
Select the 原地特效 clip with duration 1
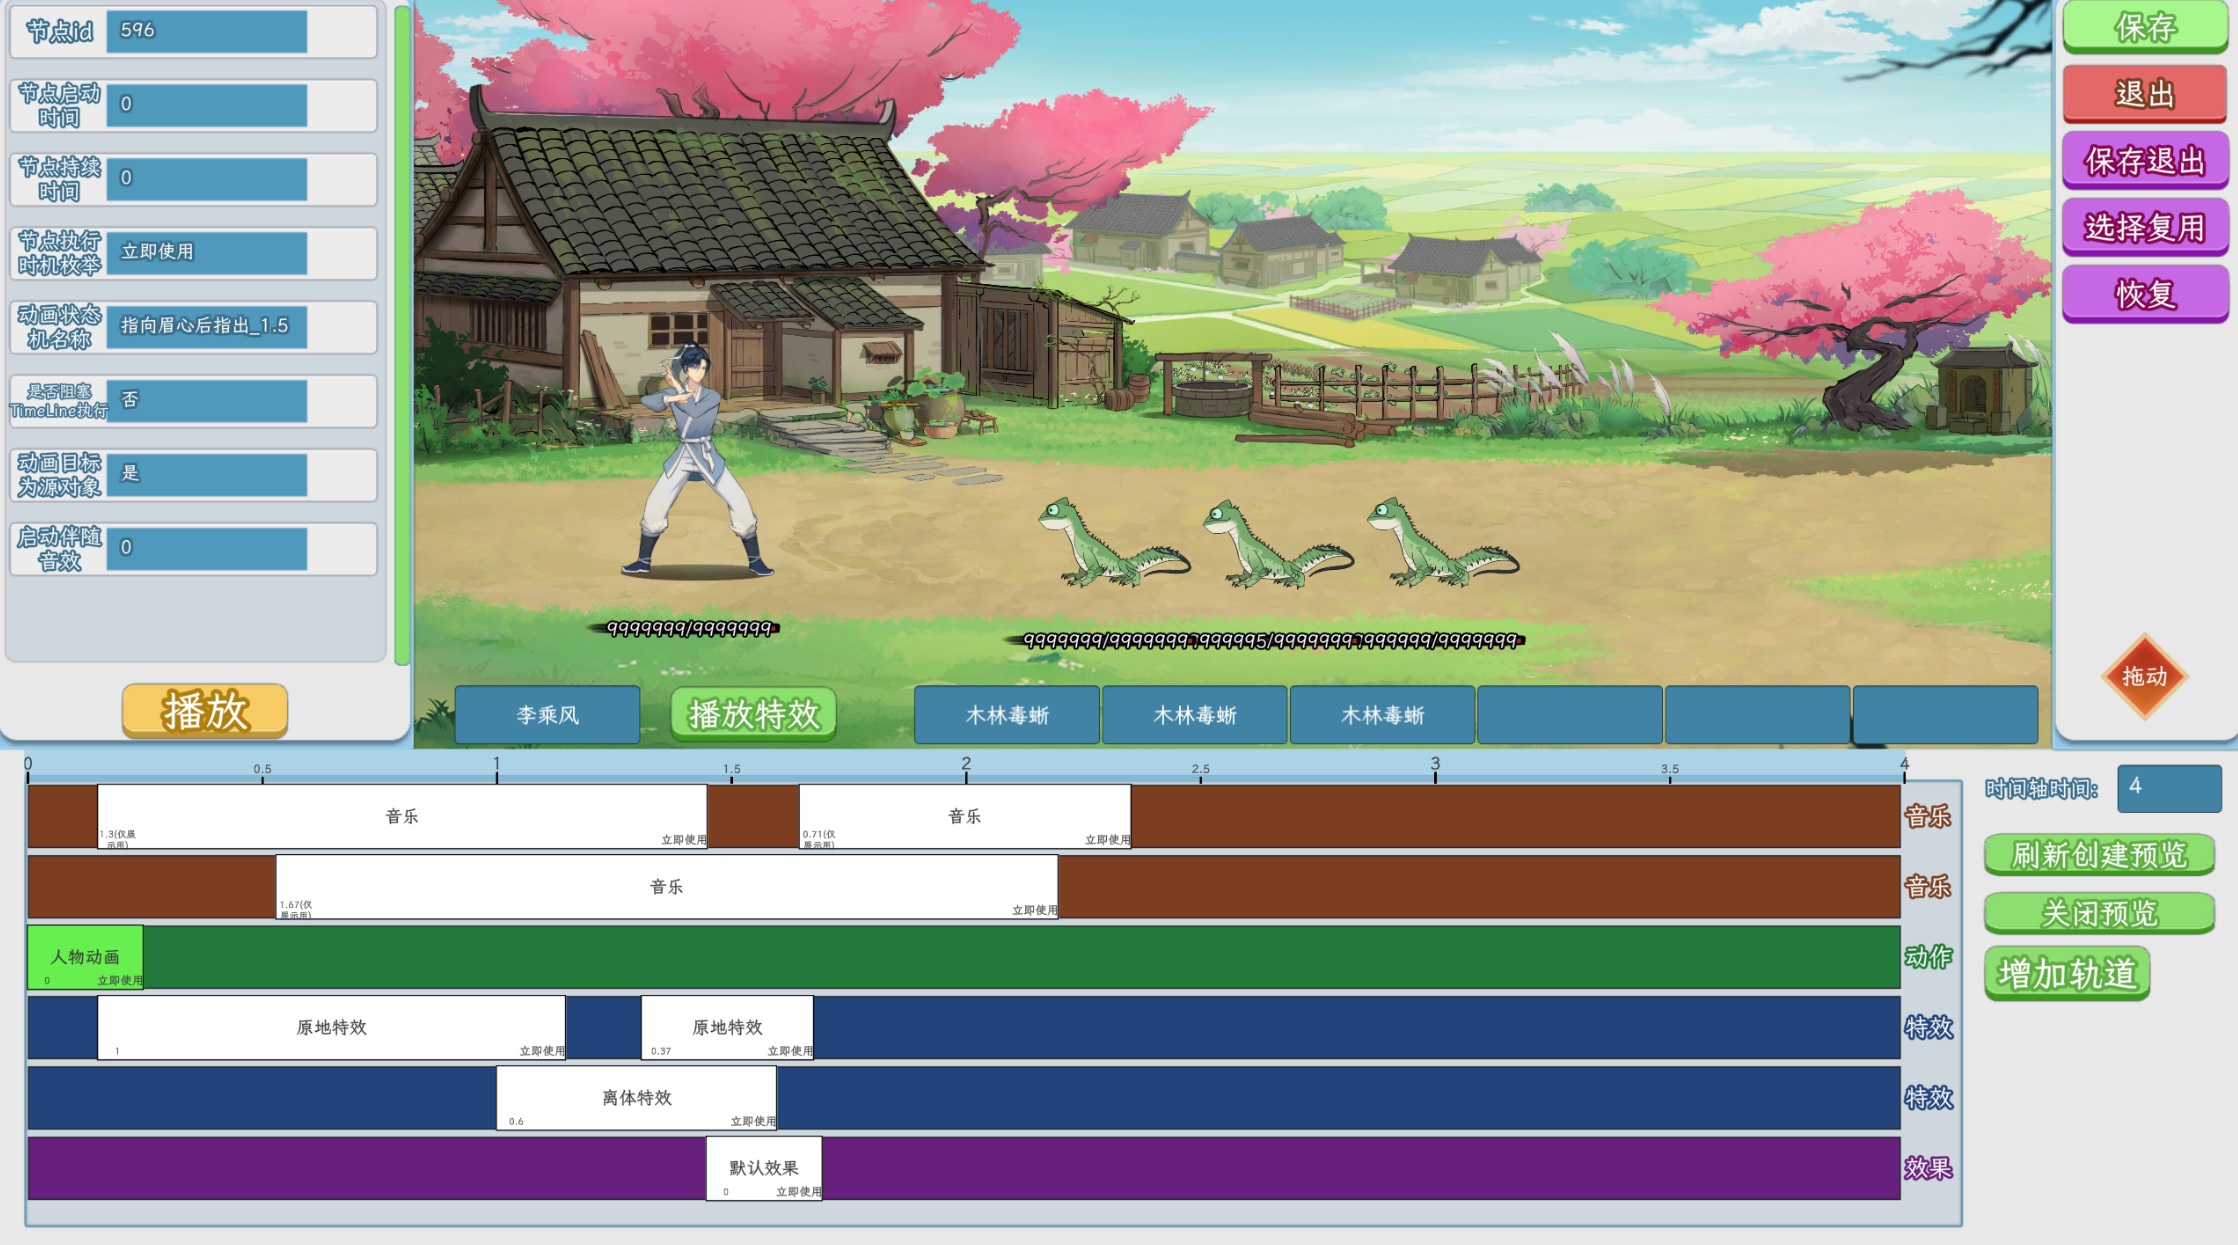[331, 1027]
